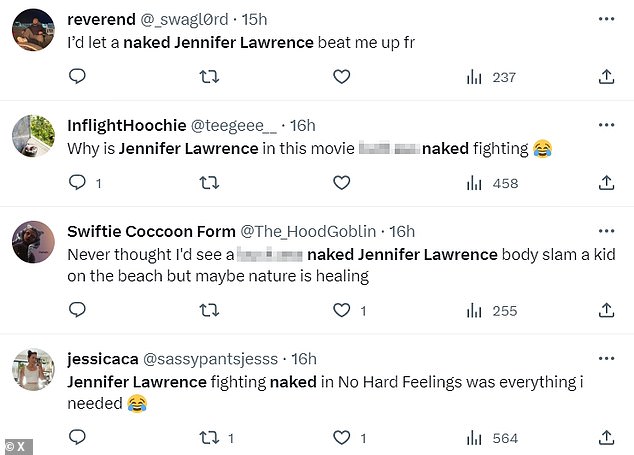Open more options on jessicaca's tweet

[x=607, y=358]
